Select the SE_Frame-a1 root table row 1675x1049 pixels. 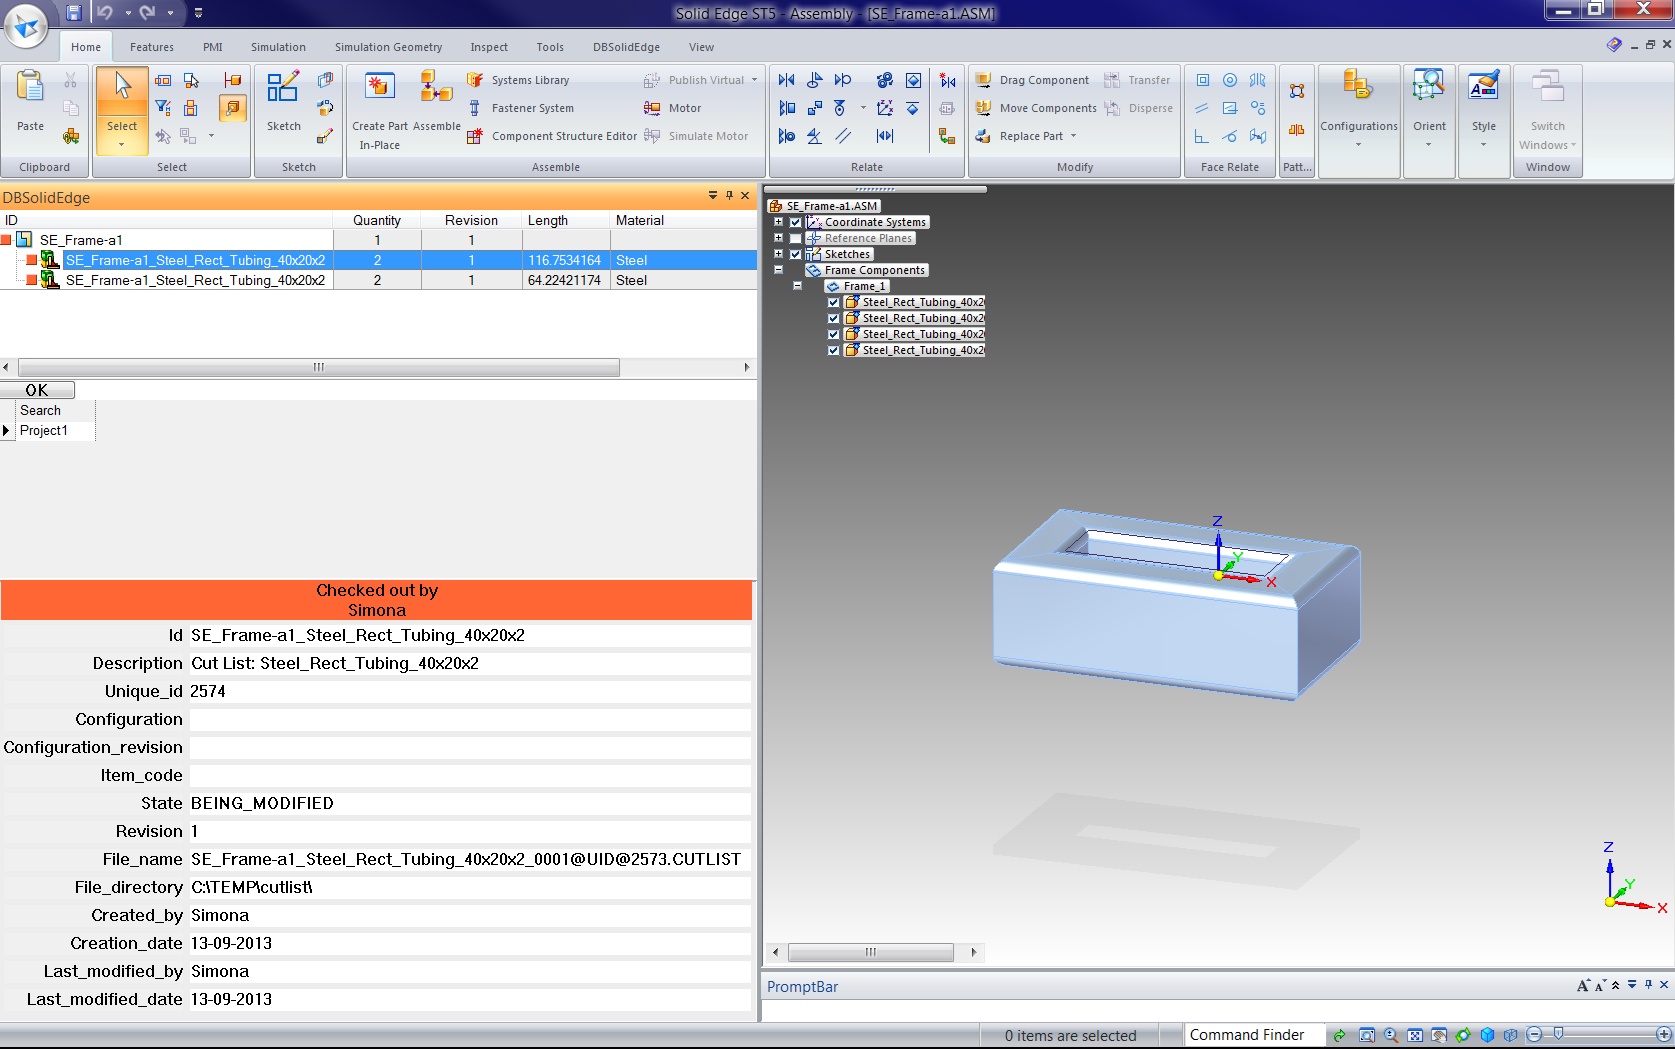pos(378,240)
